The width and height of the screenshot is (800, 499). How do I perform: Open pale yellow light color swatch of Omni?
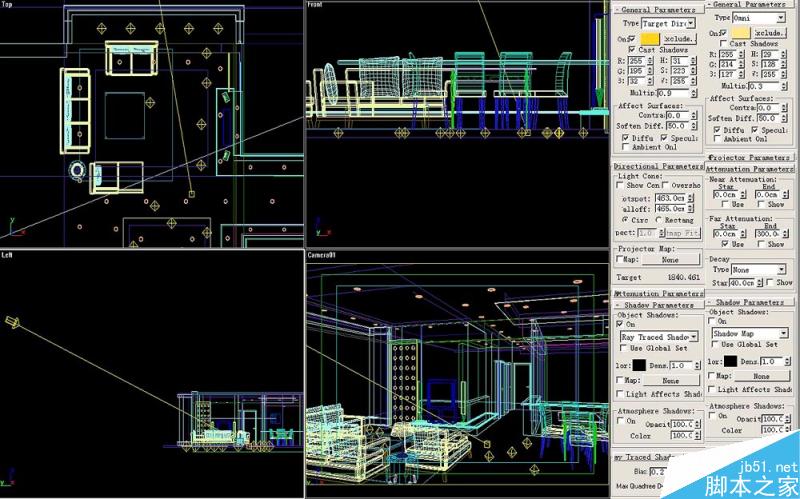740,33
